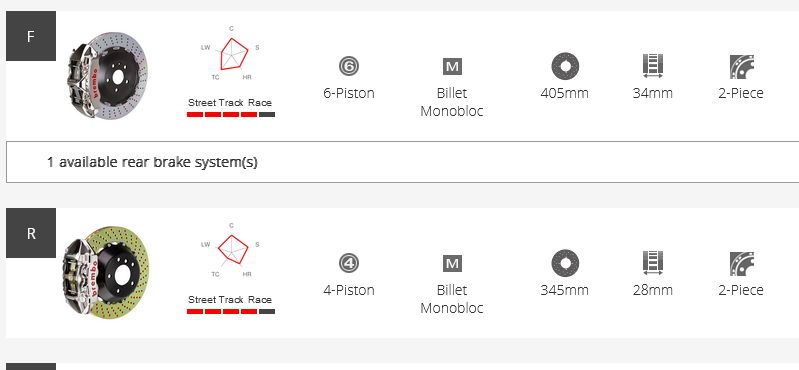Select the F front axle label
Image resolution: width=799 pixels, height=370 pixels.
(x=31, y=36)
